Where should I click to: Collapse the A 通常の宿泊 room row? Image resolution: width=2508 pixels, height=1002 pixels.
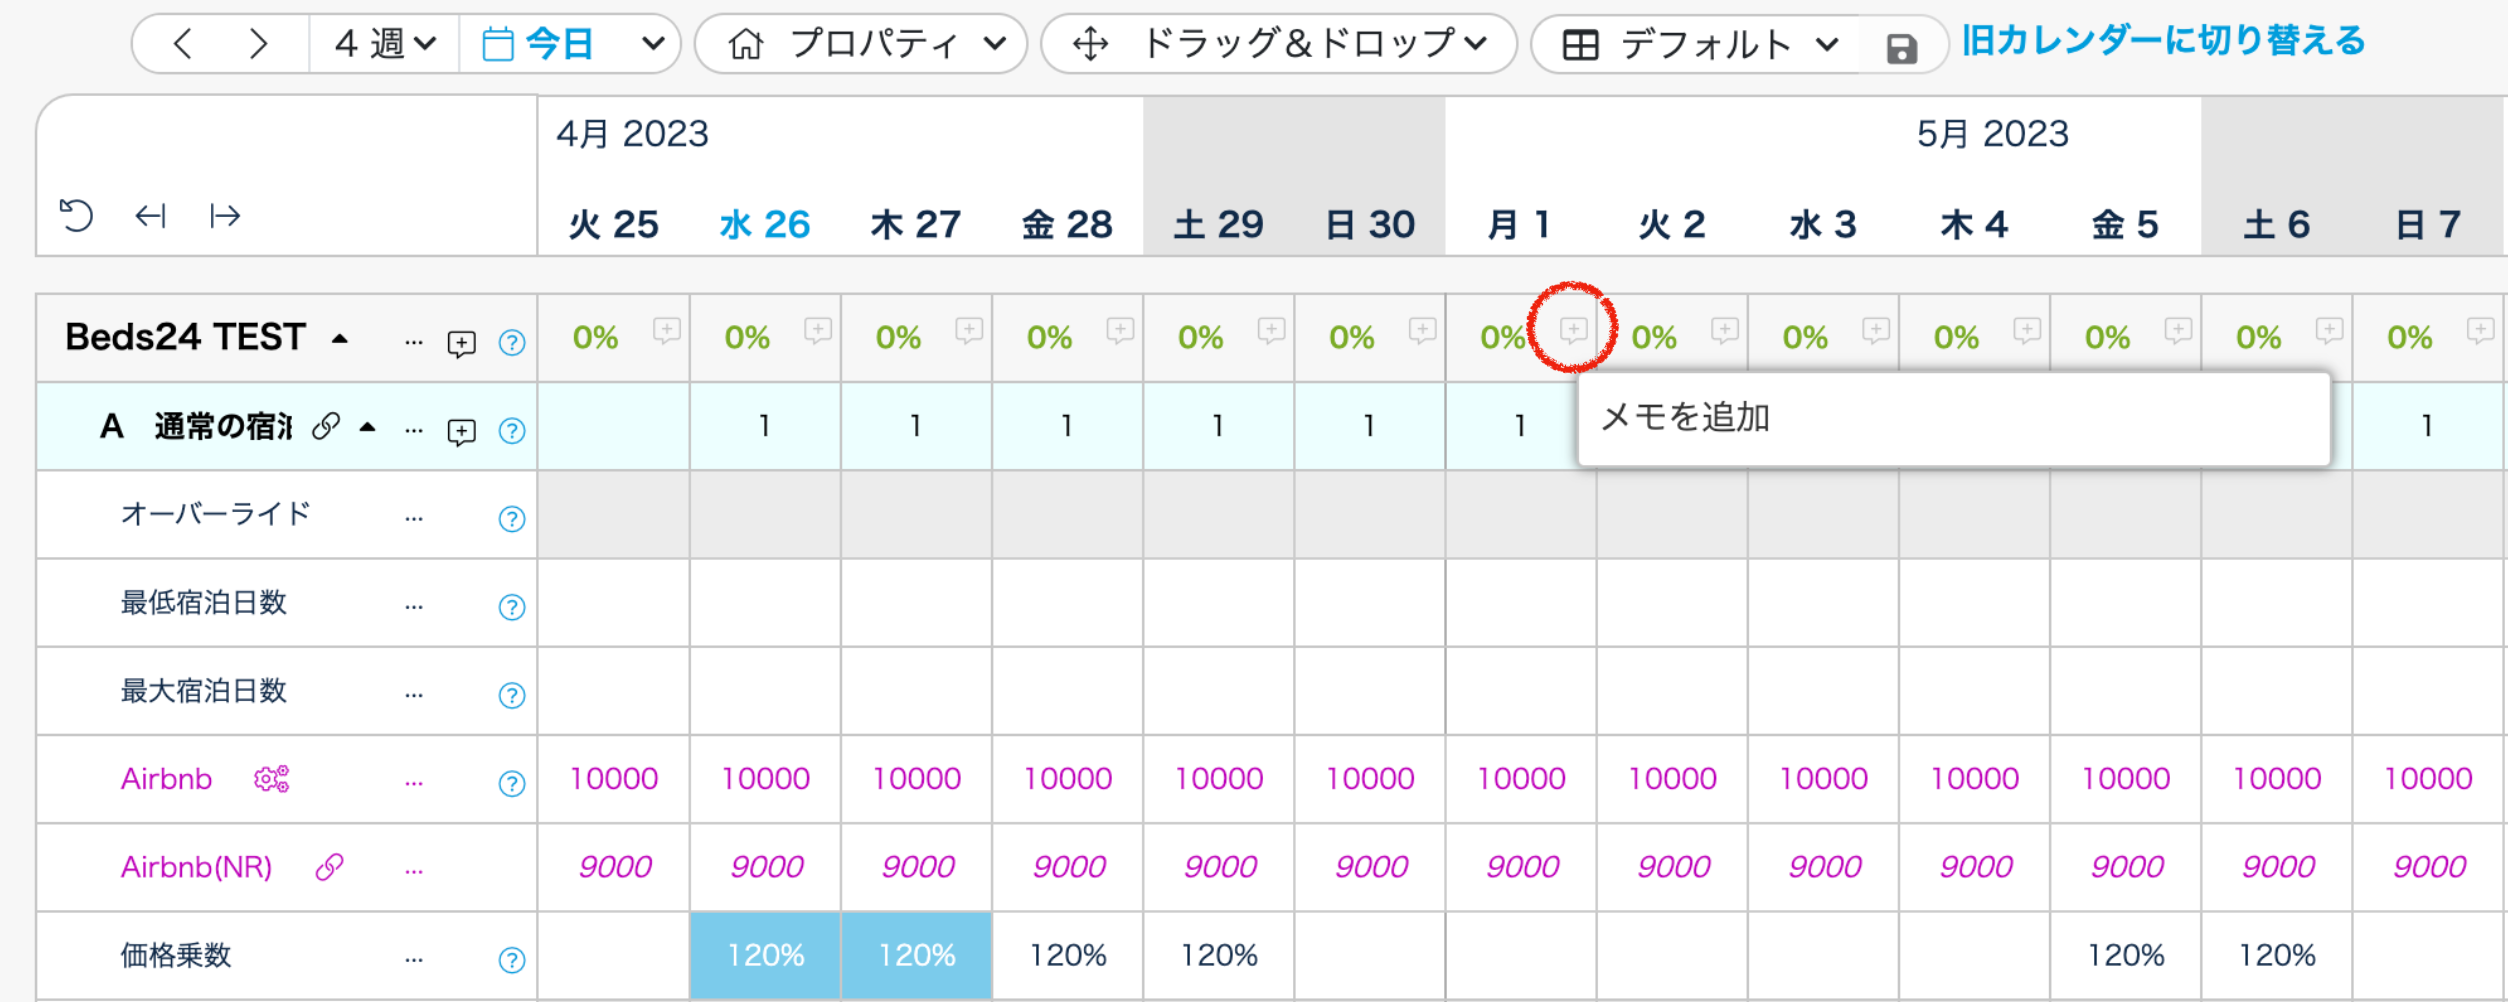[x=368, y=427]
